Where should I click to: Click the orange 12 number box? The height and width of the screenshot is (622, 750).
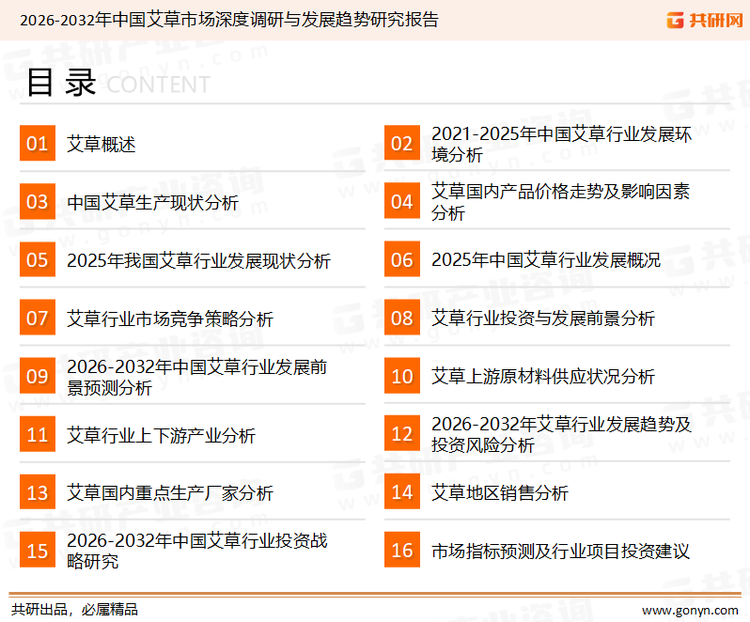(x=402, y=434)
